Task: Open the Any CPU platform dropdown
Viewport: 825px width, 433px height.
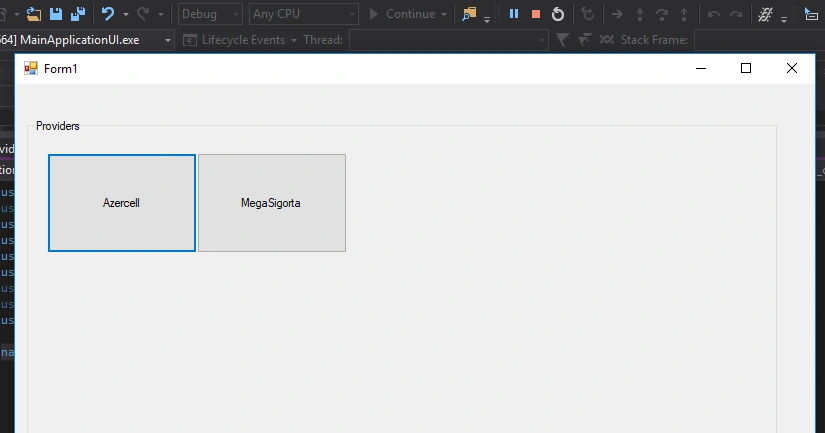Action: pos(304,14)
